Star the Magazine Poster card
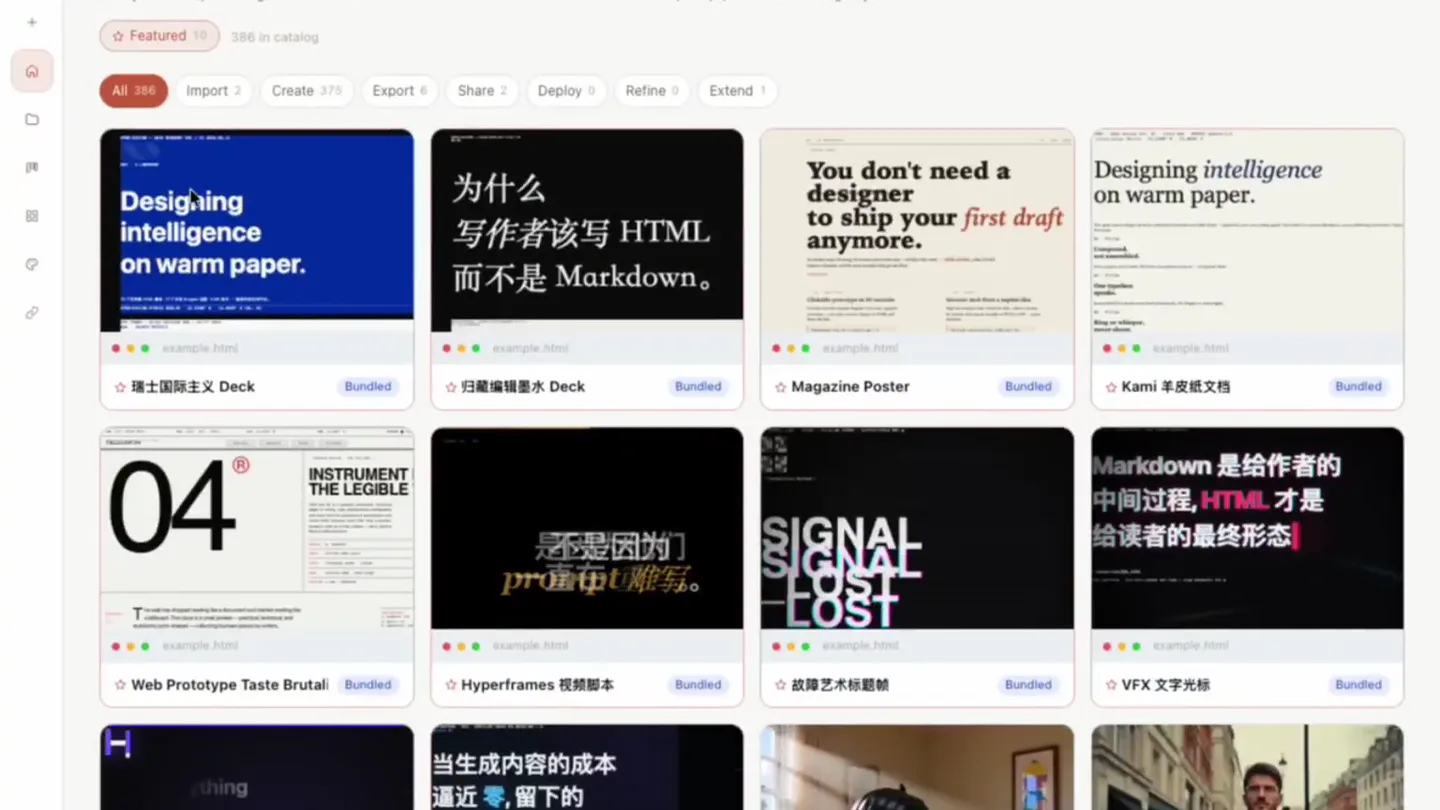The width and height of the screenshot is (1440, 810). [x=780, y=387]
